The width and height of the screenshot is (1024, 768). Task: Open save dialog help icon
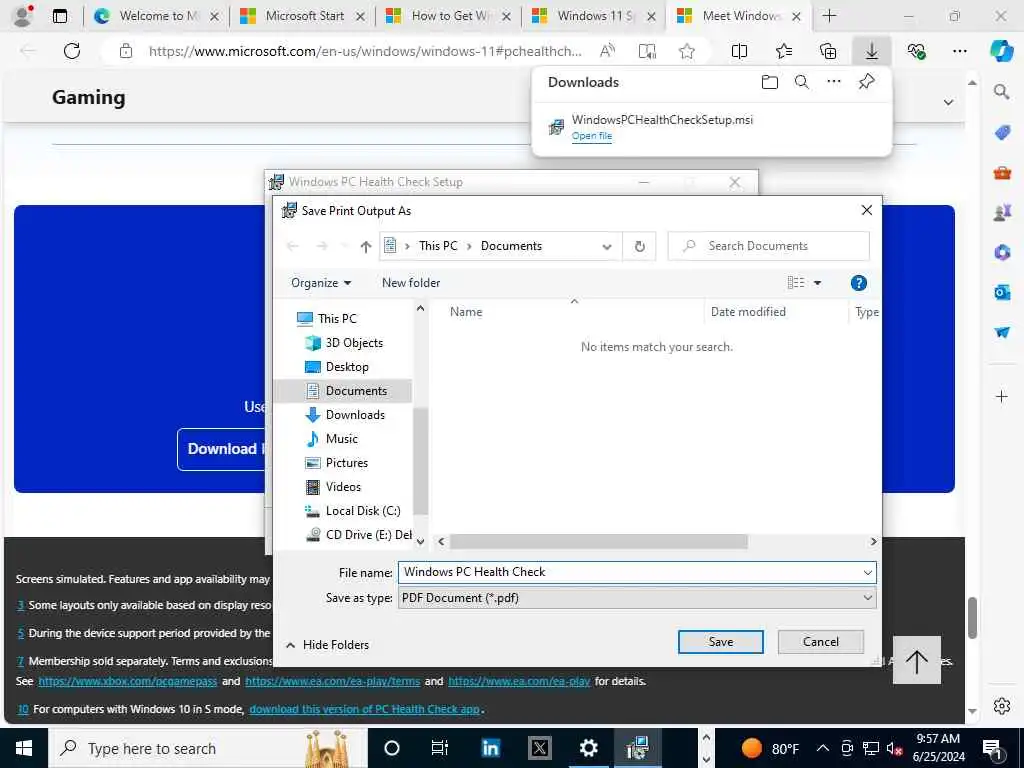pyautogui.click(x=859, y=283)
